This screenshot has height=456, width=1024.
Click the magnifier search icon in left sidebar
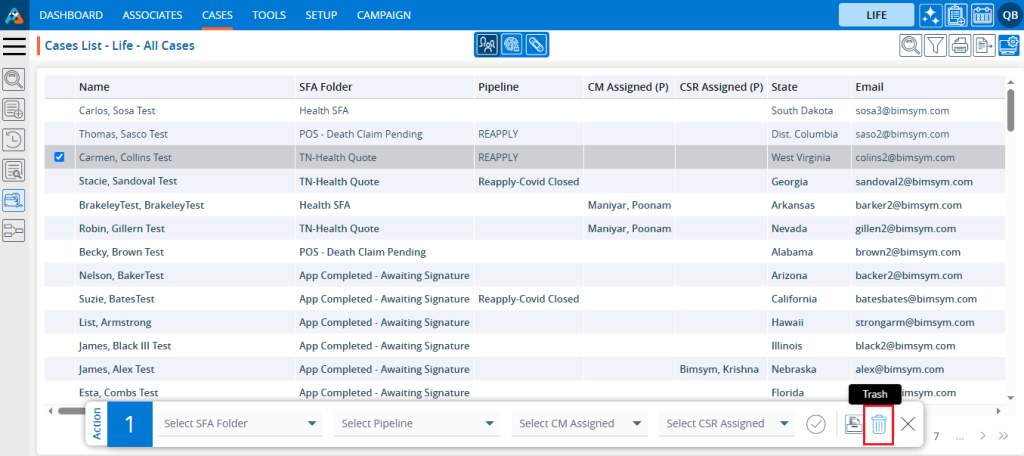(x=14, y=79)
